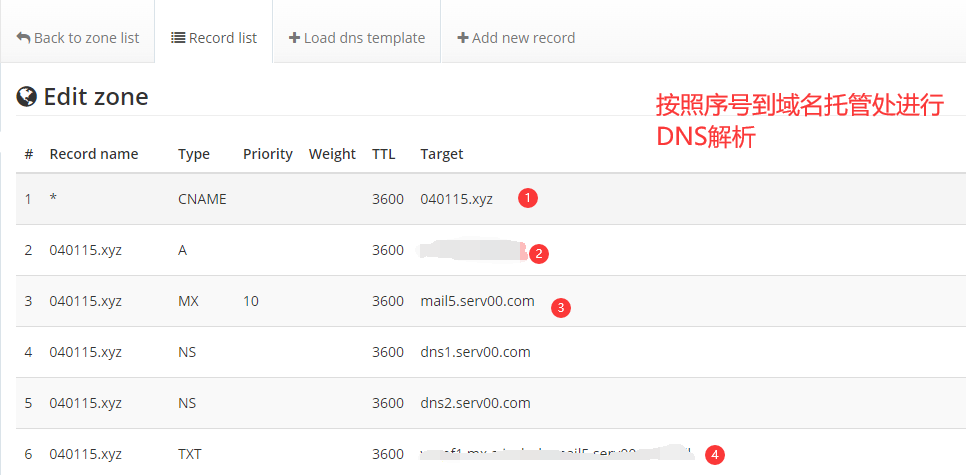
Task: Click red marker number 2 badge
Action: pyautogui.click(x=538, y=253)
